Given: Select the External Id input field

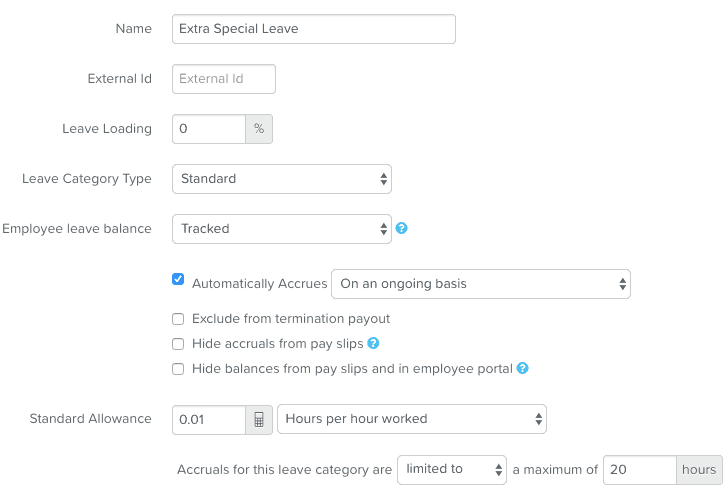Looking at the screenshot, I should 224,79.
